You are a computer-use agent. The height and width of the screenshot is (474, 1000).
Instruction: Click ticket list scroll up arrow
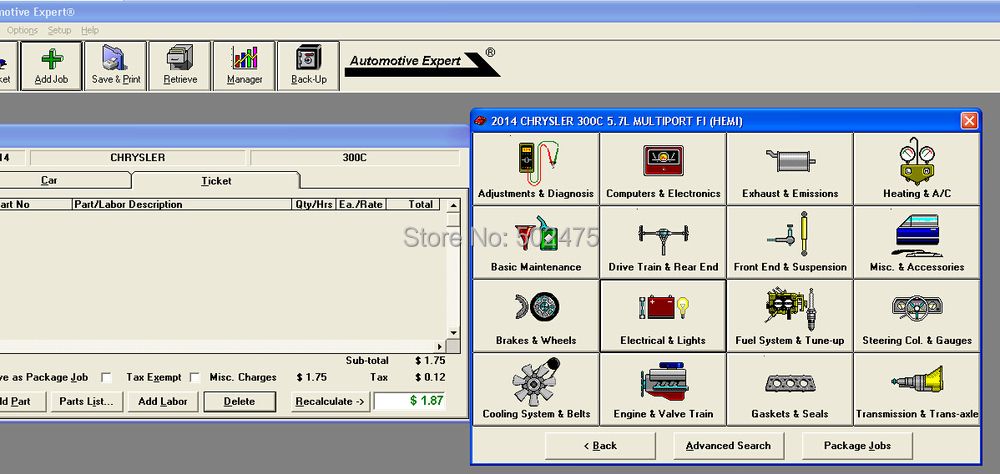point(453,205)
